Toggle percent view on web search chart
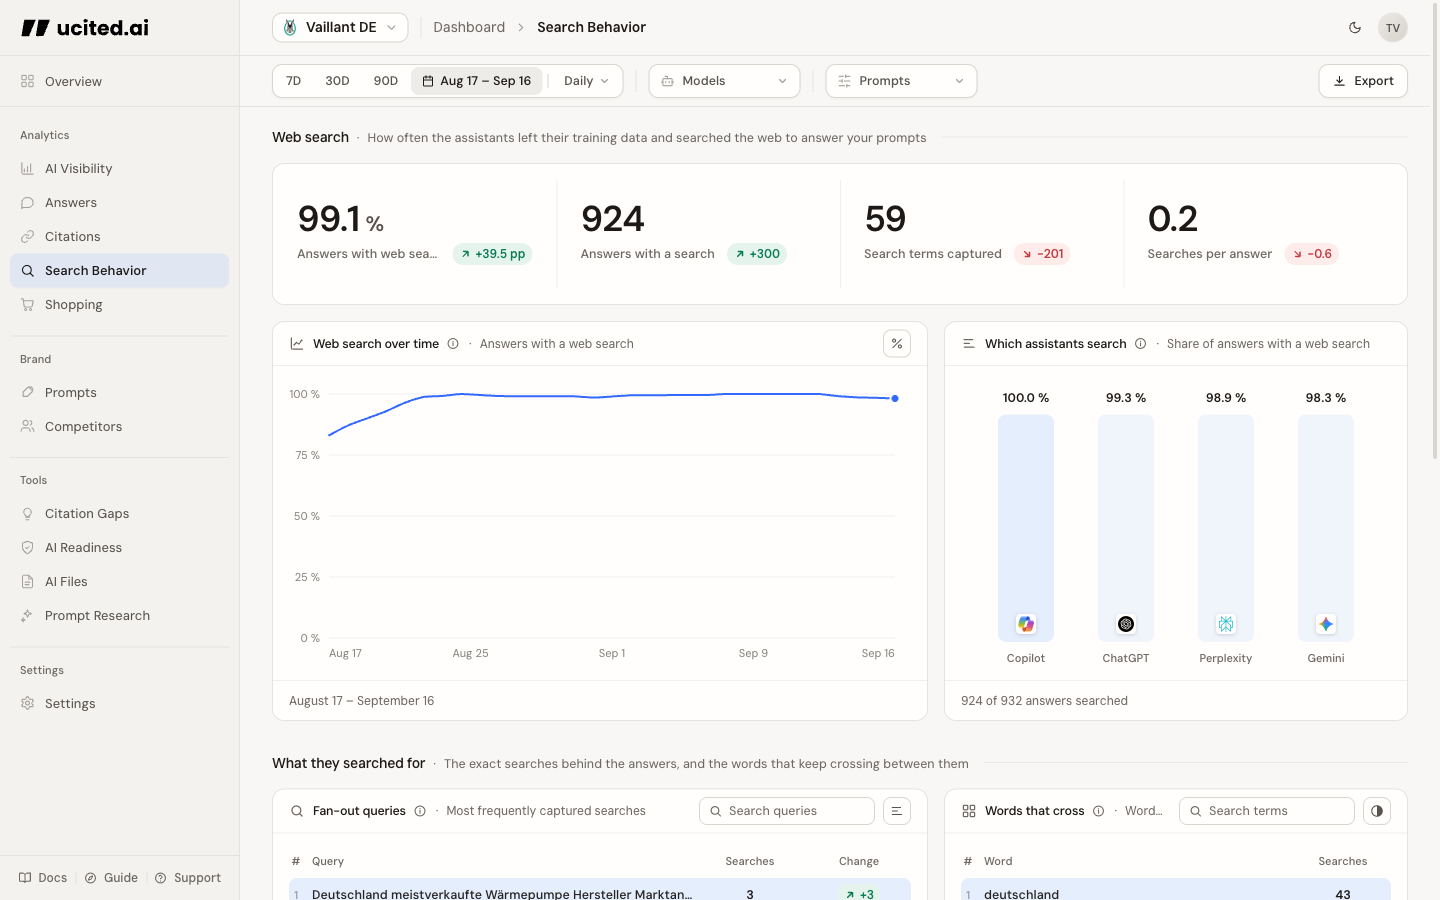The height and width of the screenshot is (900, 1440). click(x=897, y=343)
